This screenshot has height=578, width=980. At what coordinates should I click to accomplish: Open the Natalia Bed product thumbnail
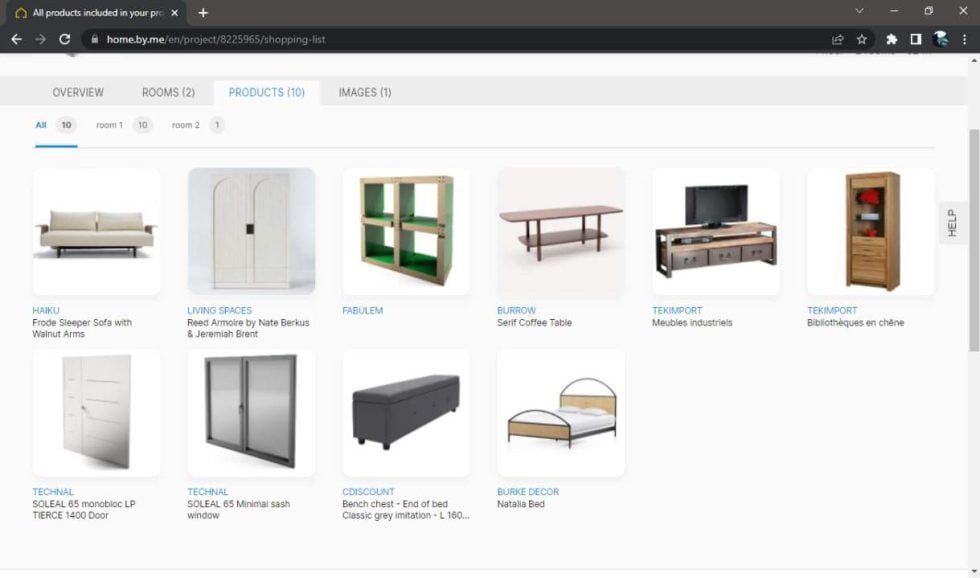560,411
